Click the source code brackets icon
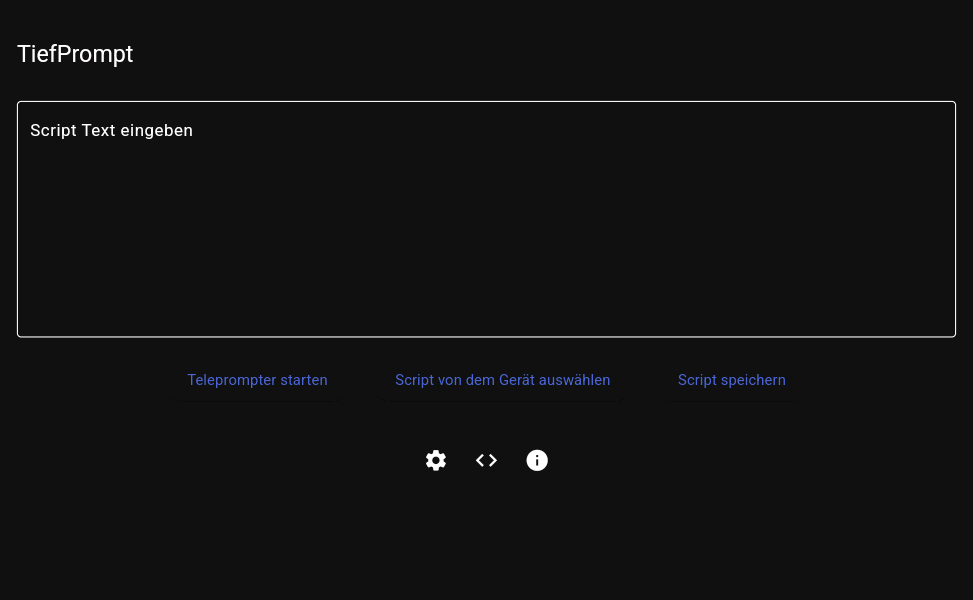Image resolution: width=973 pixels, height=600 pixels. pos(486,460)
